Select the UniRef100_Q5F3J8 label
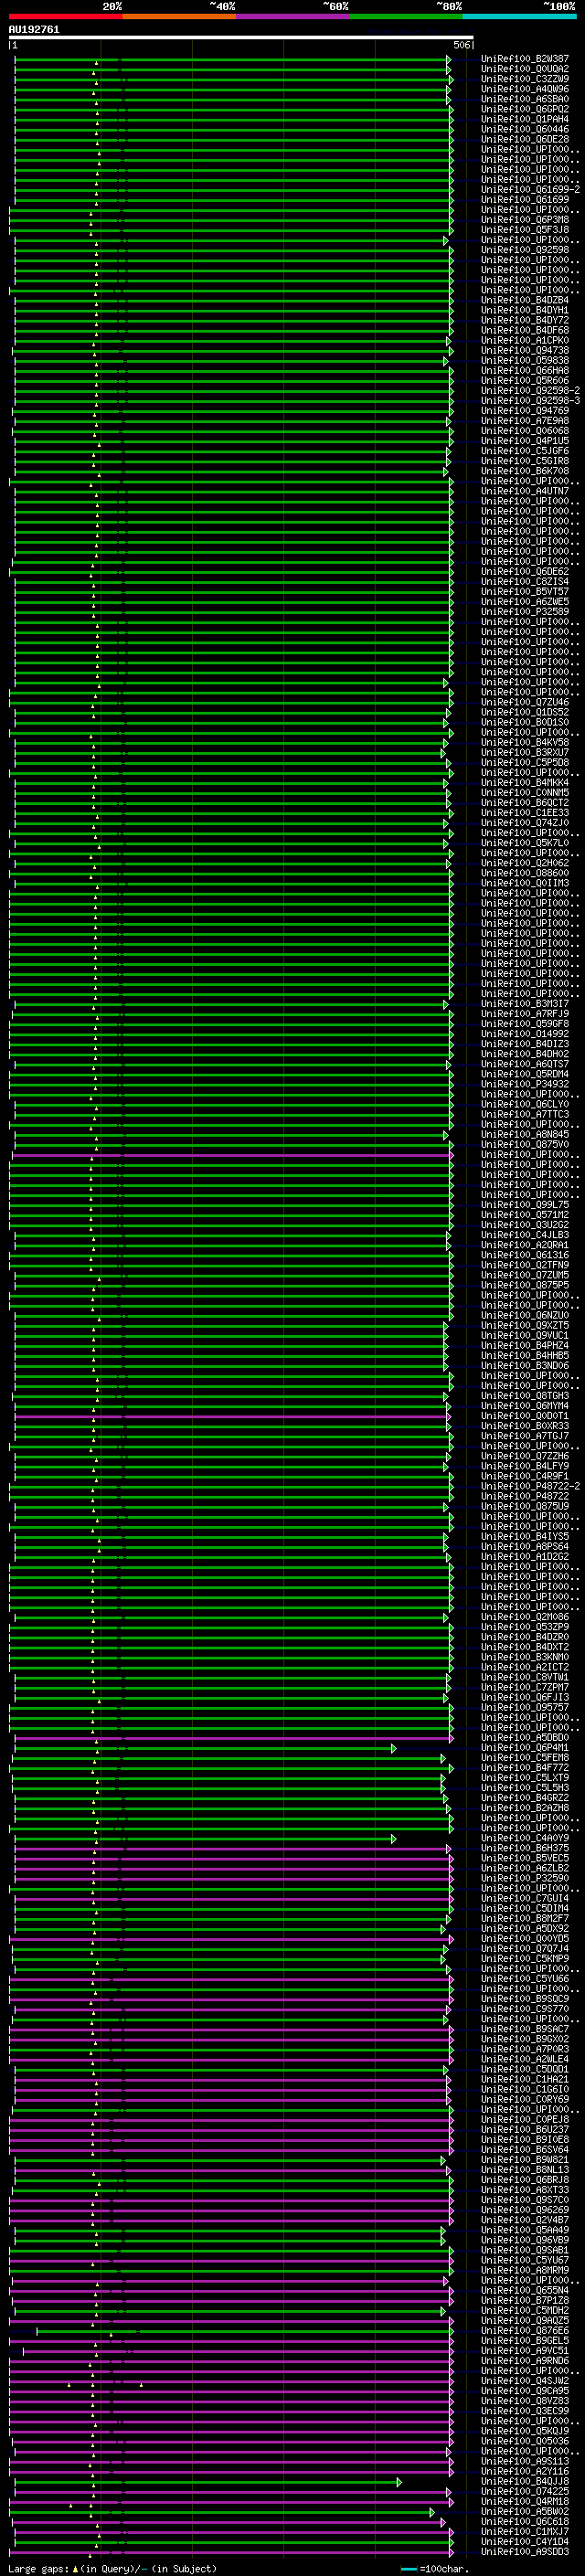Image resolution: width=585 pixels, height=2576 pixels. [525, 230]
